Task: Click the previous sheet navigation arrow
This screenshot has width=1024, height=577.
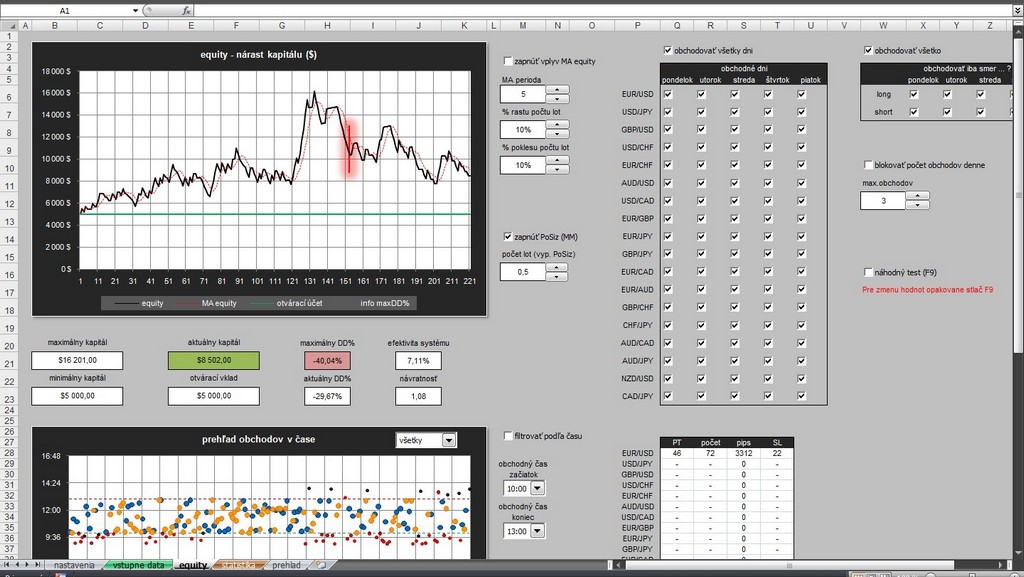Action: tap(18, 565)
